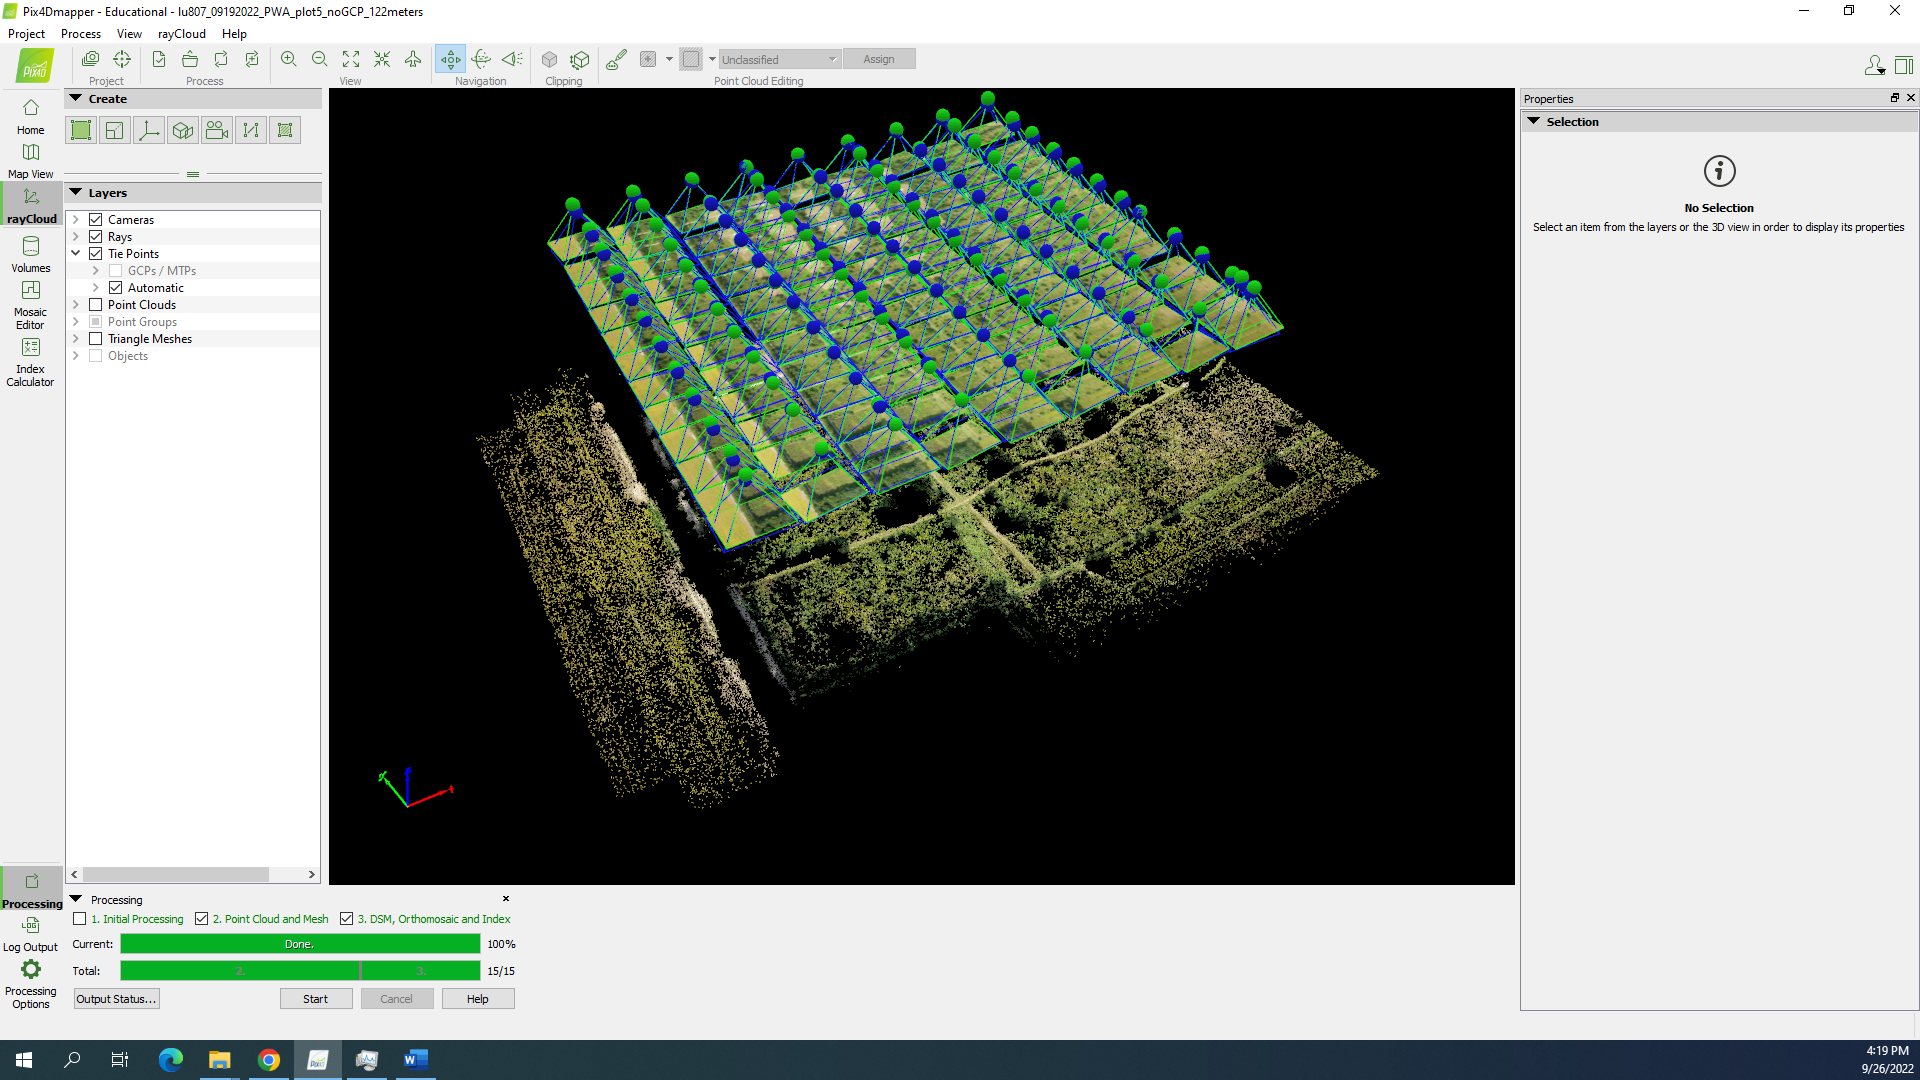Click the Pix4D logo icon
Screen dimensions: 1920x1080
click(35, 66)
